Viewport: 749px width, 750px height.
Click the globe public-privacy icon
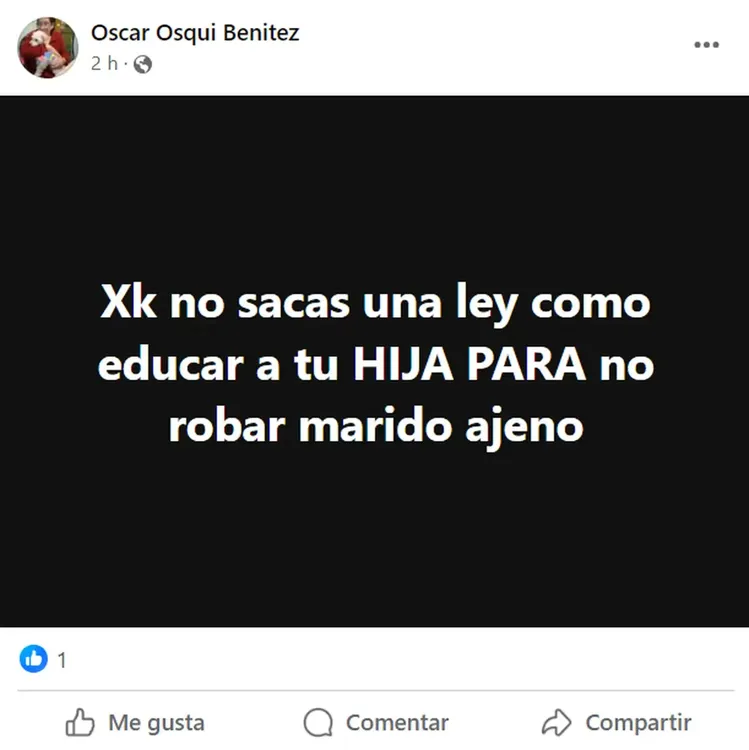point(143,64)
